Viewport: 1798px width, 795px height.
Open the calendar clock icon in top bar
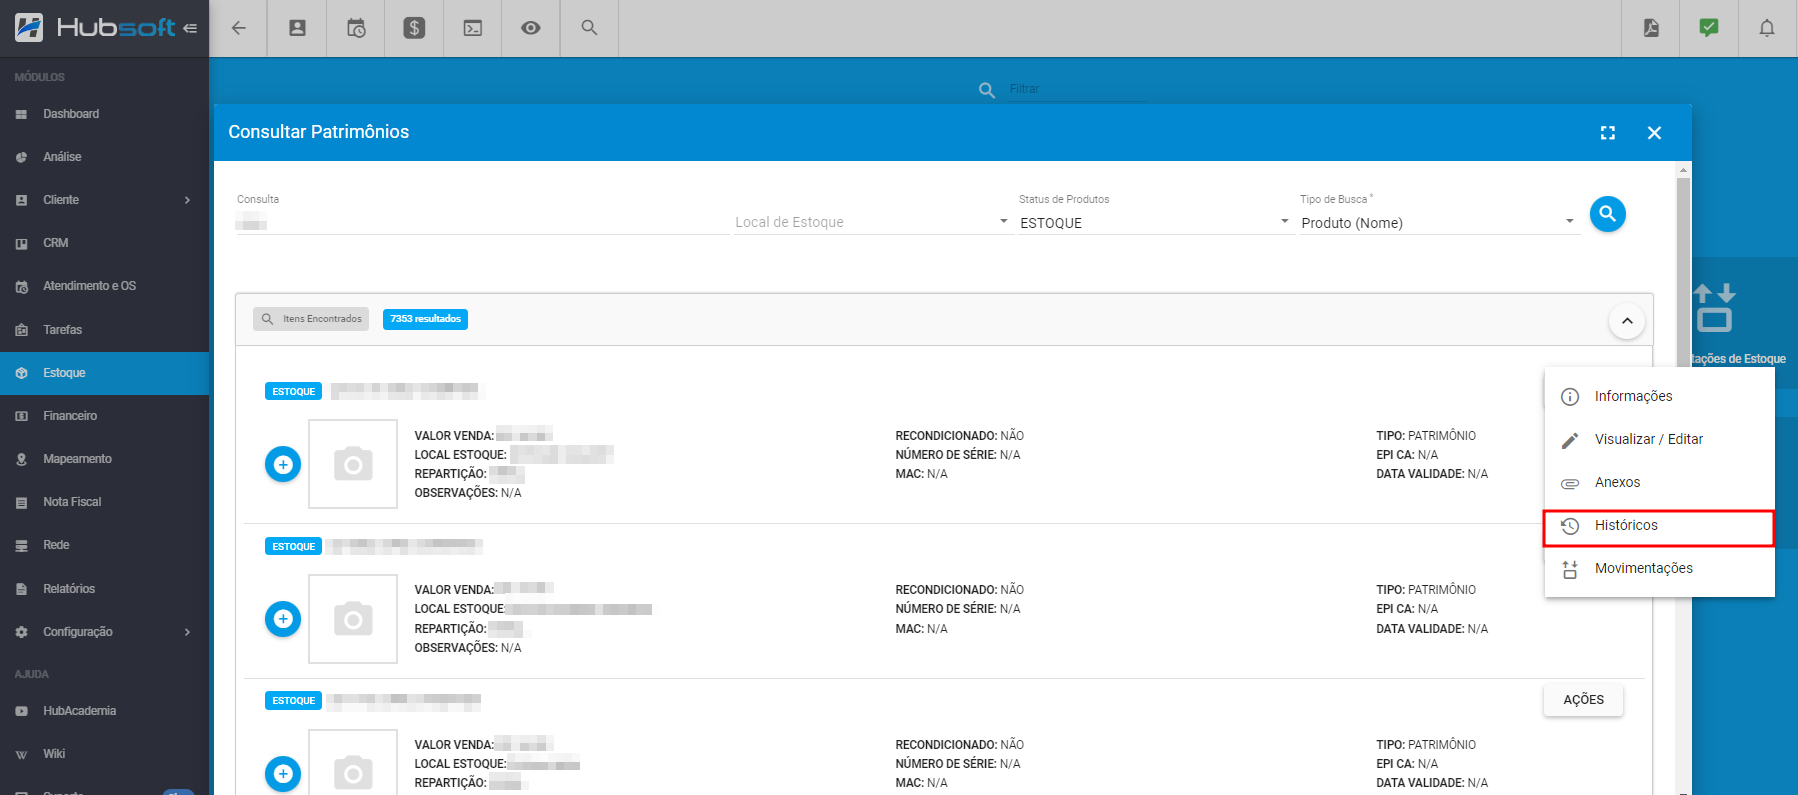(356, 28)
